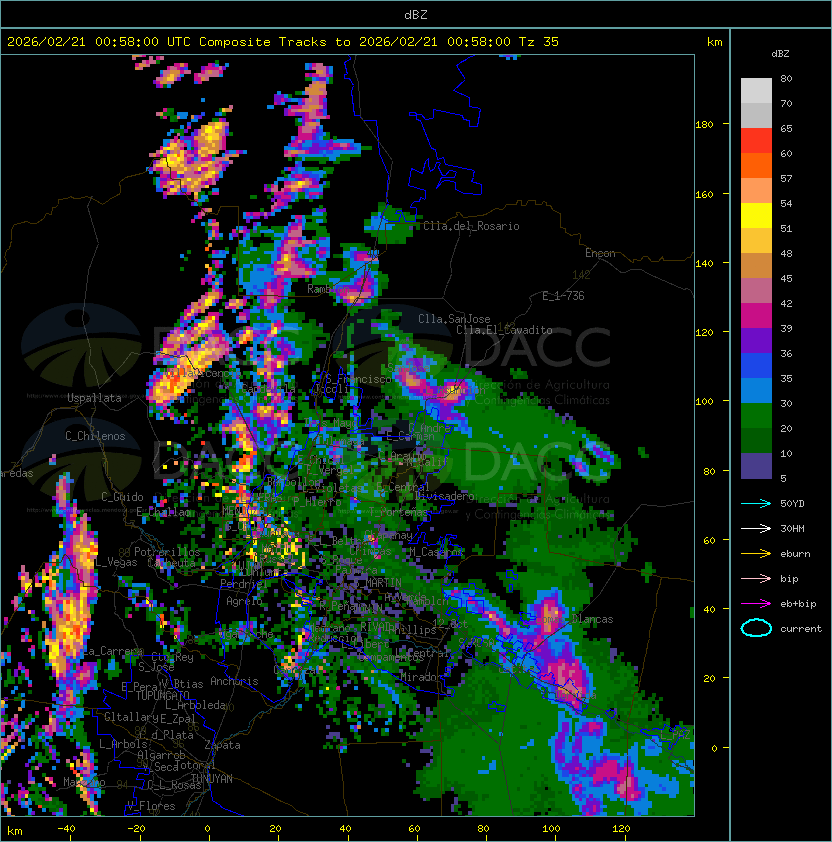Click the 'S_MARTIN' map label
The height and width of the screenshot is (842, 832).
378,582
